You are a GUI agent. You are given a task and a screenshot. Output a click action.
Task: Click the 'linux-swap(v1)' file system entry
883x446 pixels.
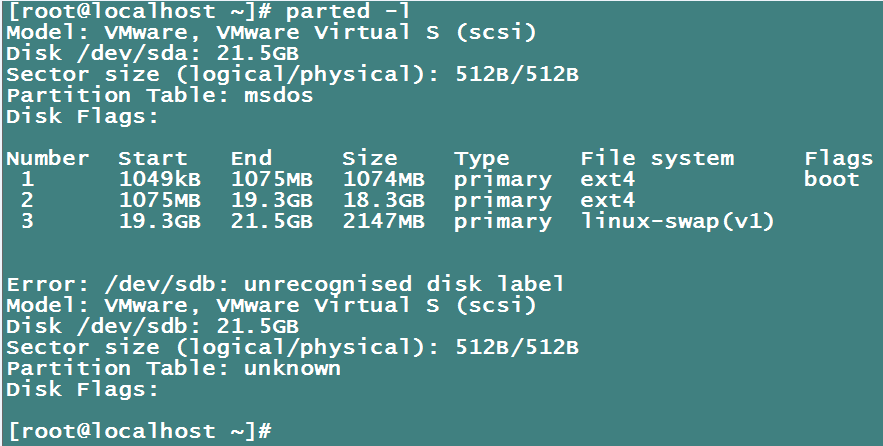(677, 221)
